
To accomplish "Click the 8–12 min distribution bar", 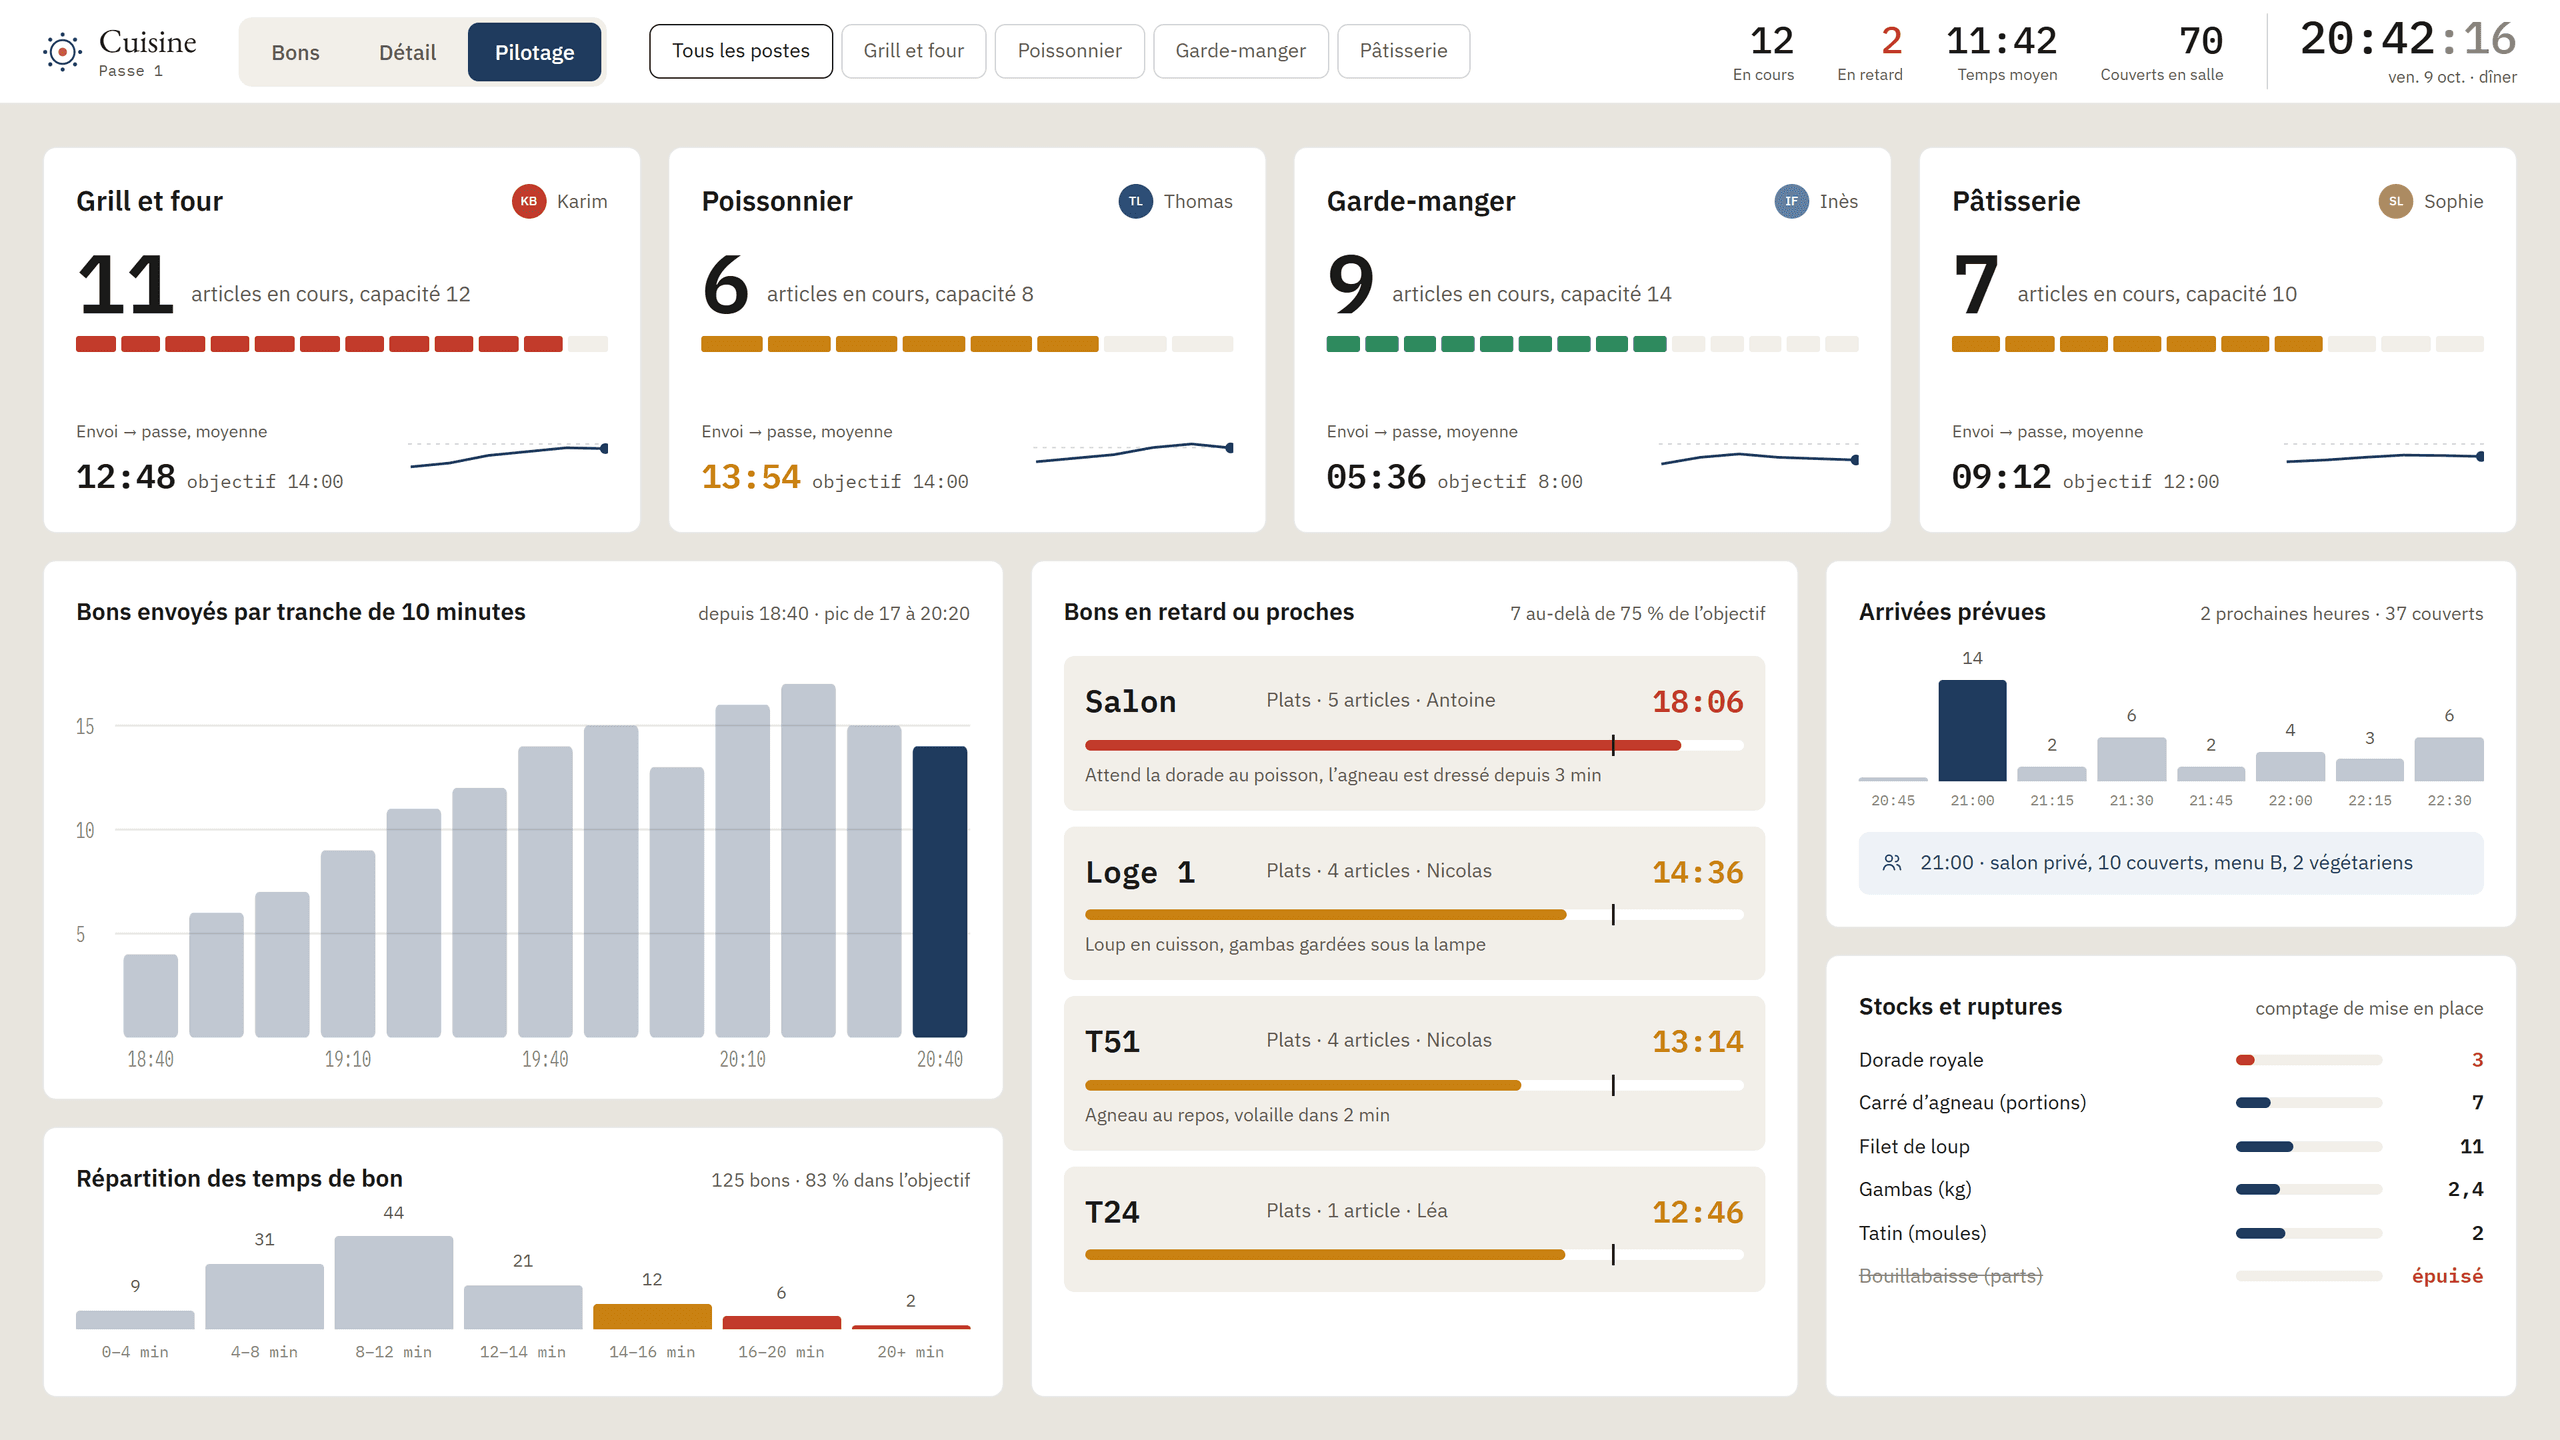I will click(x=394, y=1282).
